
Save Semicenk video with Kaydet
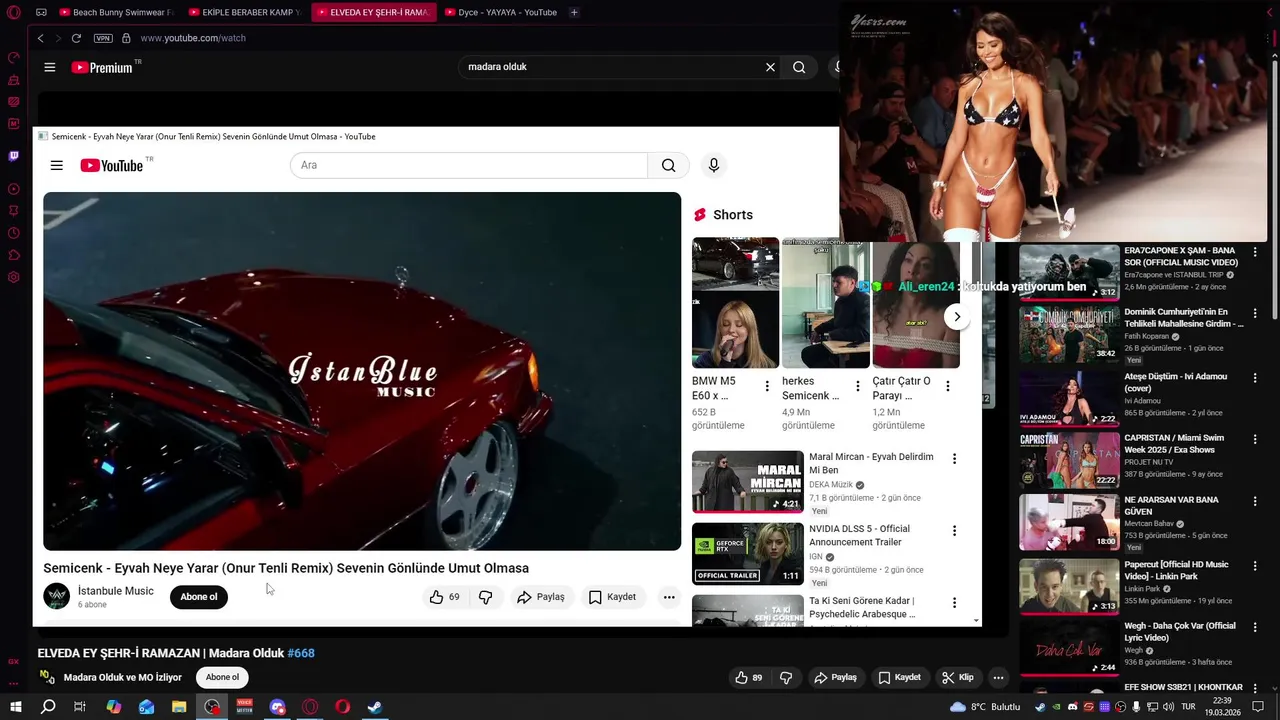(612, 597)
